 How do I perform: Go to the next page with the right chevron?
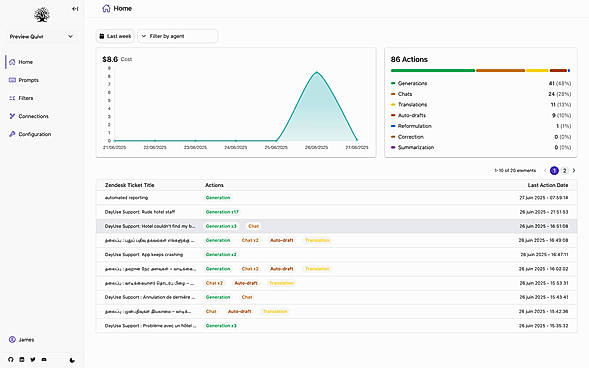[x=574, y=170]
